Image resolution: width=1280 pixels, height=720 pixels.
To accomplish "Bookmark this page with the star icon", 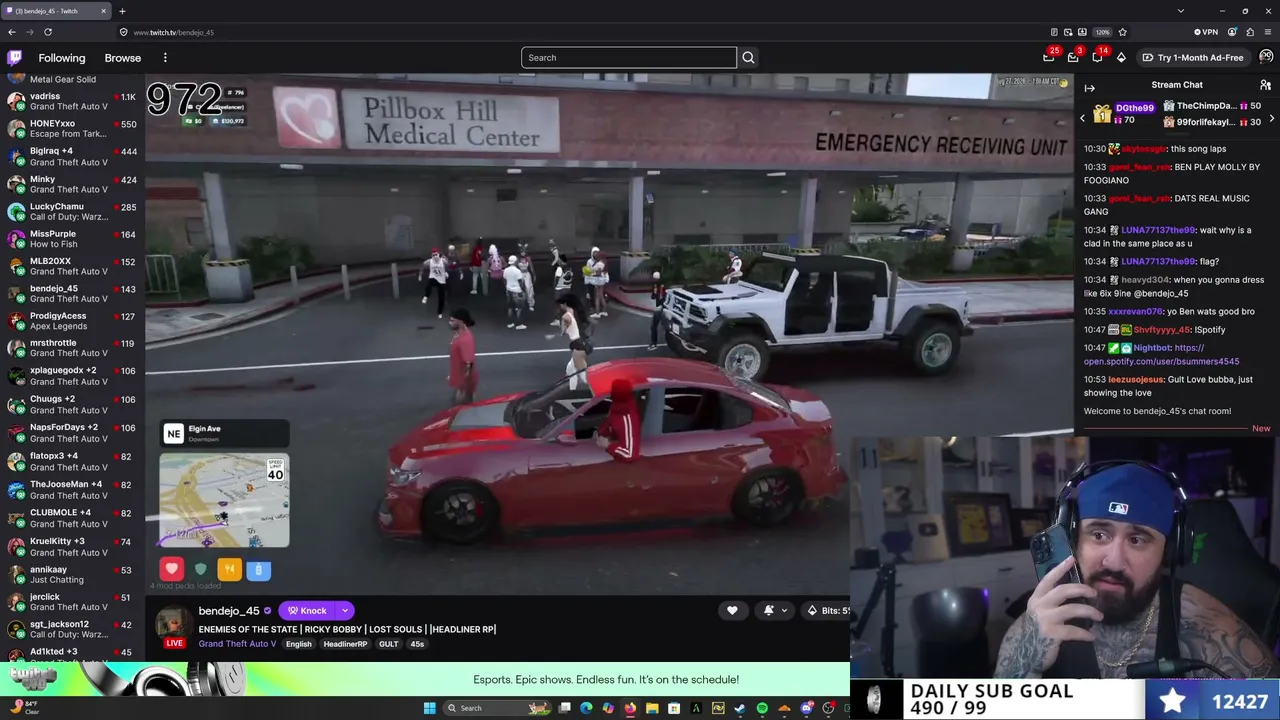I will tap(1122, 32).
